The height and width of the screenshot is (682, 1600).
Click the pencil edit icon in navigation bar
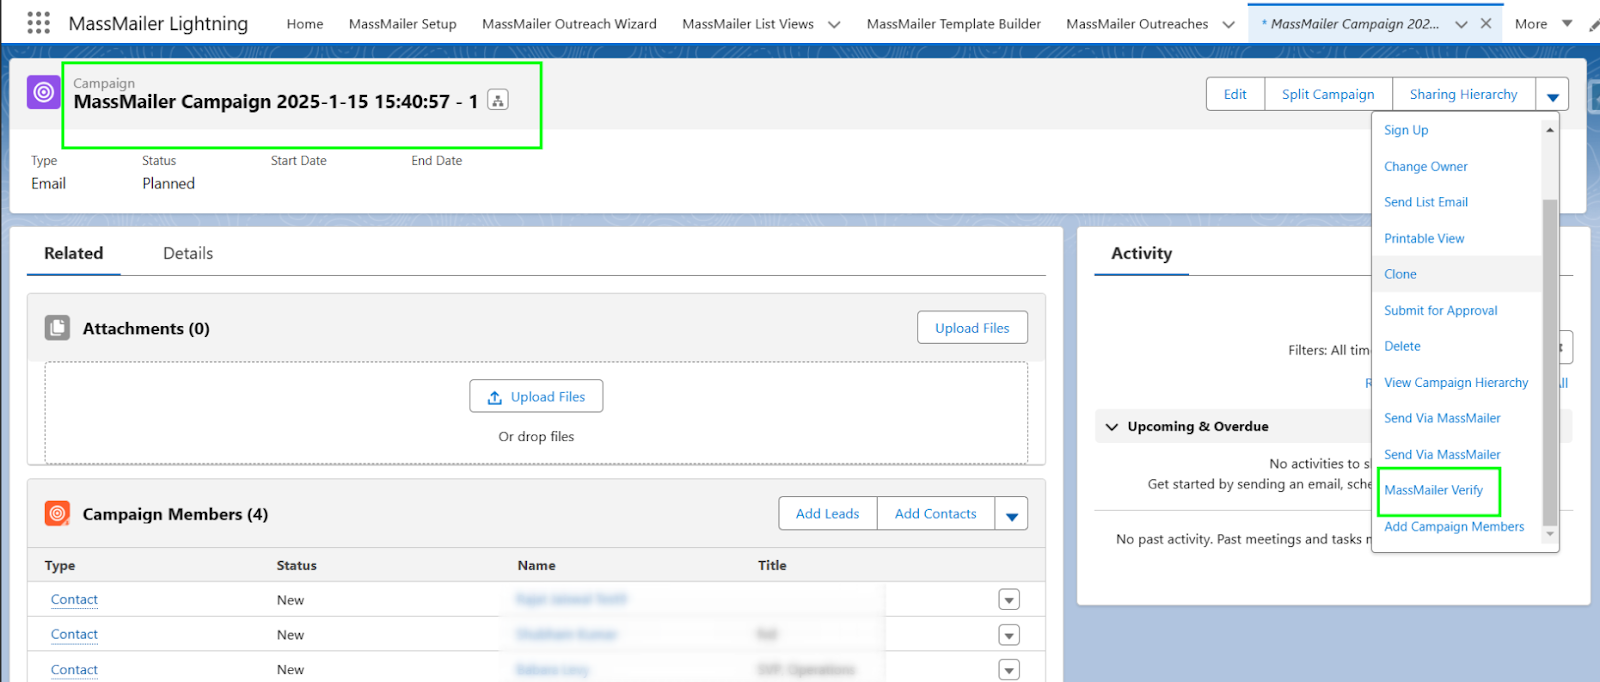[x=1594, y=25]
